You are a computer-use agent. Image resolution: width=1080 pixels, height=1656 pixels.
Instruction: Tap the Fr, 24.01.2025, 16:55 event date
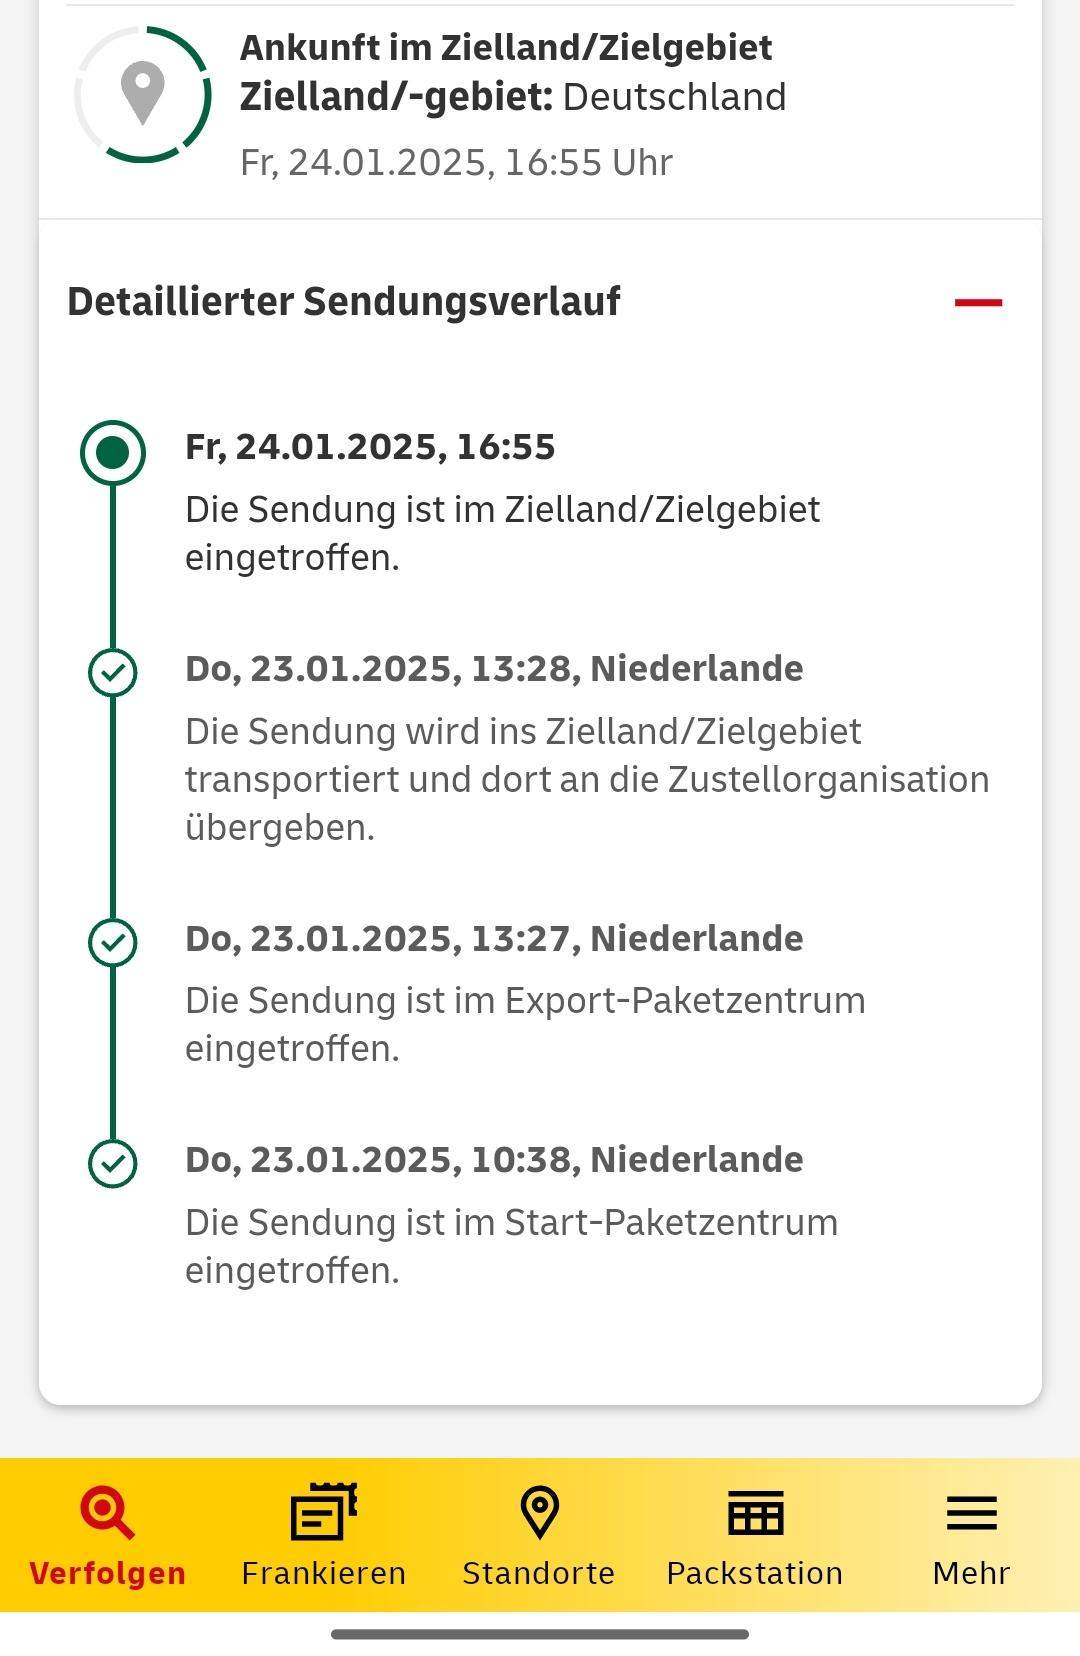click(x=370, y=447)
